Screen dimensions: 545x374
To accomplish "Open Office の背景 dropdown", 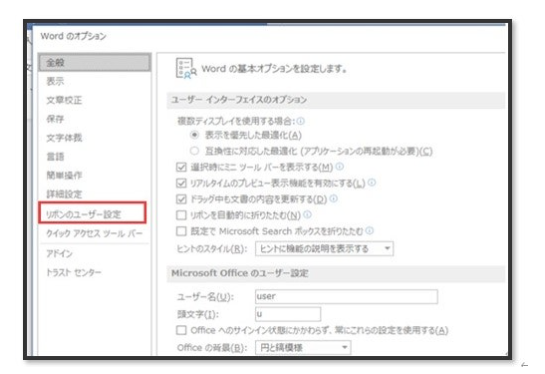I will coord(303,347).
